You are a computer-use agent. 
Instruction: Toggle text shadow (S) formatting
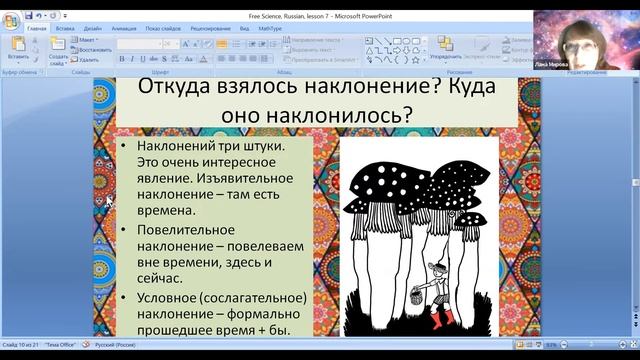[164, 59]
